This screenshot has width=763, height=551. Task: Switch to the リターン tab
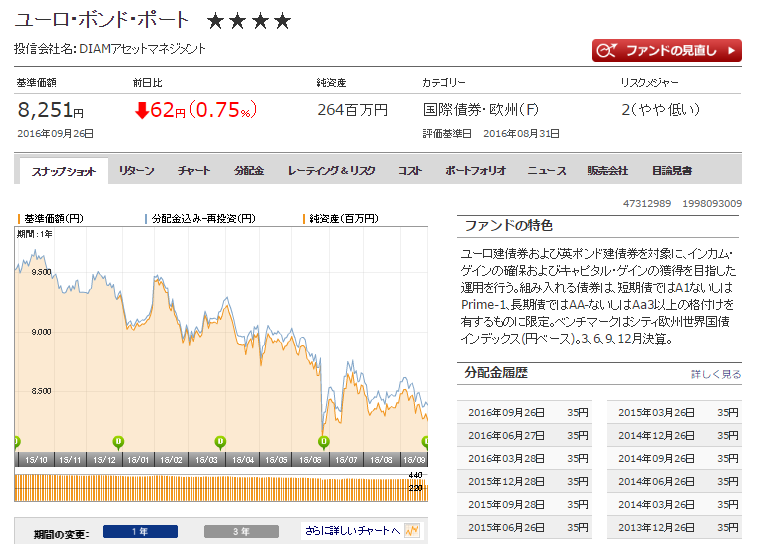coord(137,170)
